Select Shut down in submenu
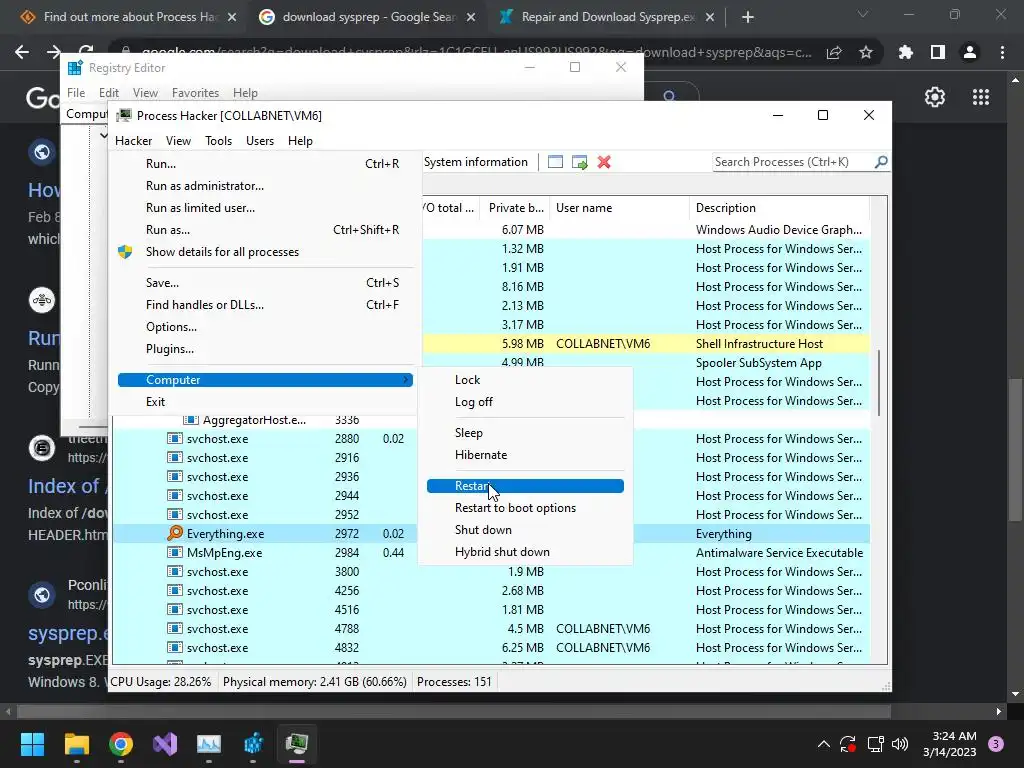Screen dimensions: 1024x768 click(x=483, y=530)
